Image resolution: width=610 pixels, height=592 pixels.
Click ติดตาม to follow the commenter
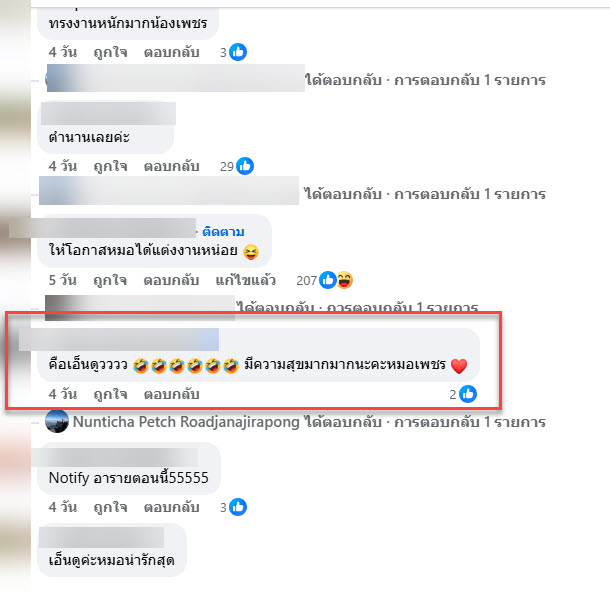223,232
